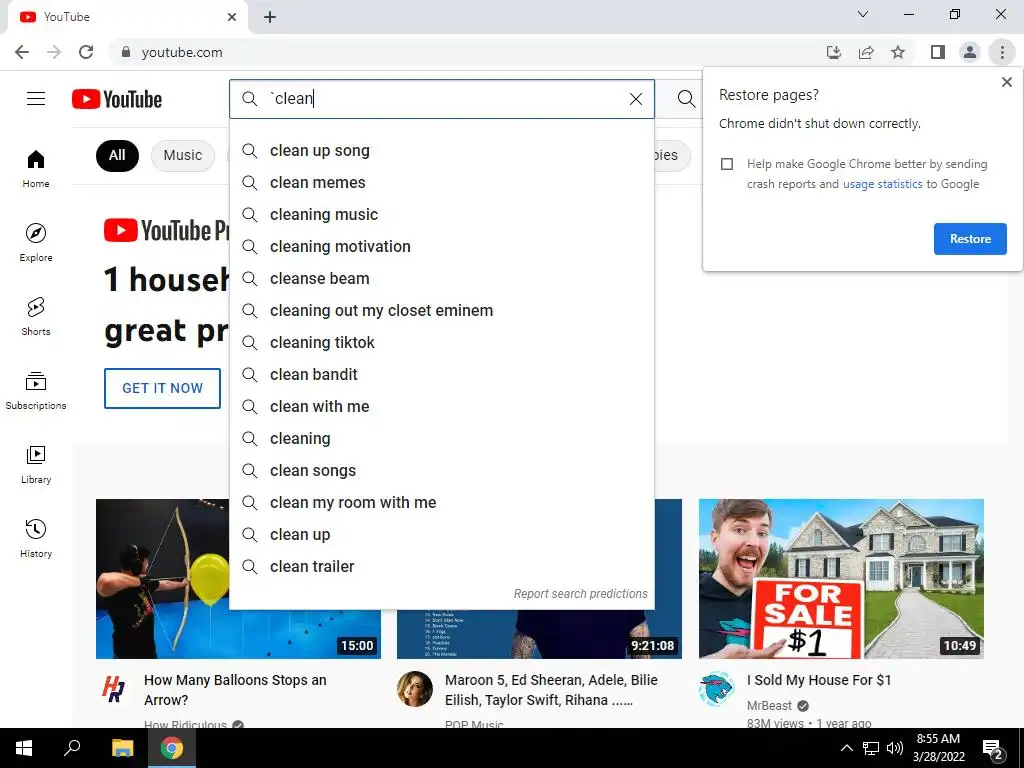Bookmark this tab with star icon
This screenshot has height=768, width=1024.
(898, 52)
